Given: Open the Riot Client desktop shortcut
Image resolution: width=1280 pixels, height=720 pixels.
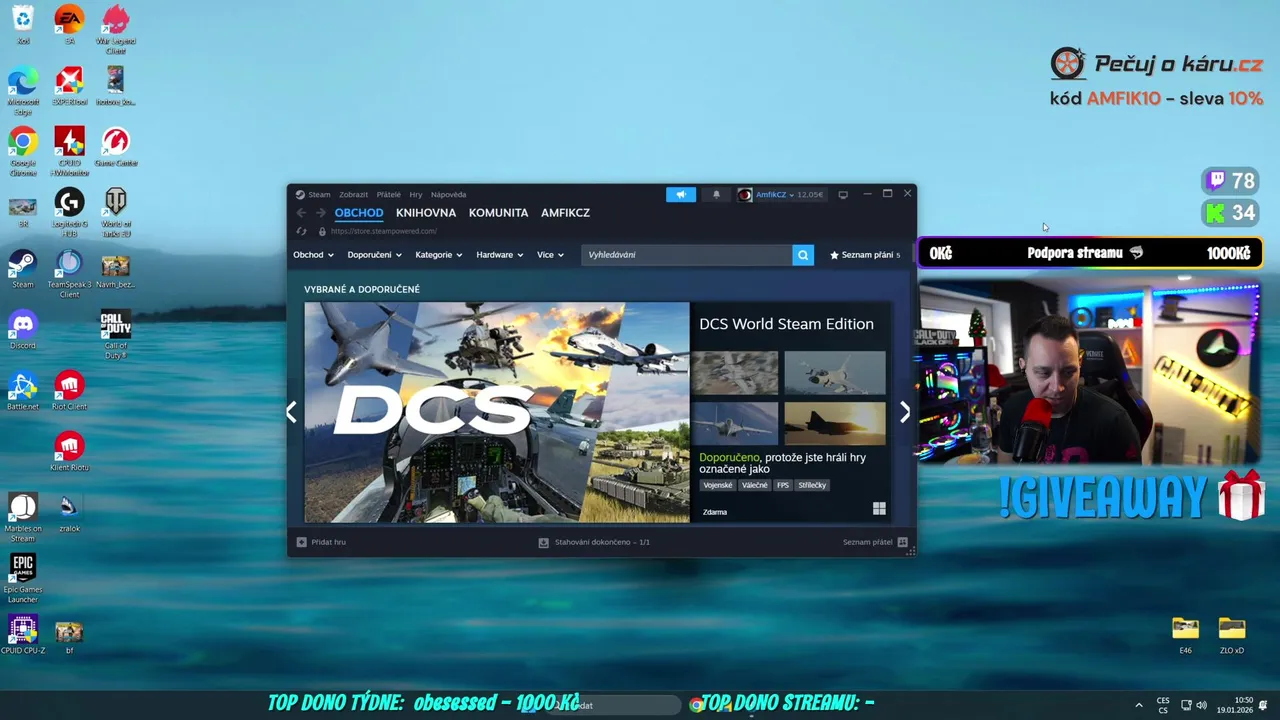Looking at the screenshot, I should (69, 391).
